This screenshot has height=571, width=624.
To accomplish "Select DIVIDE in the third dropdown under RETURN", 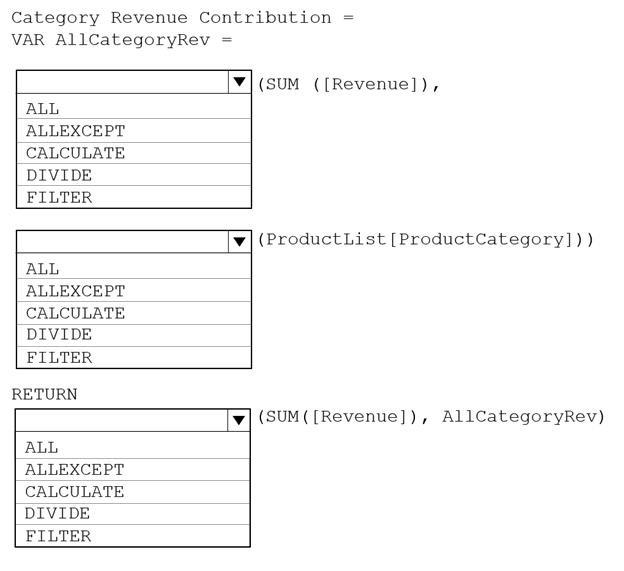I will pyautogui.click(x=133, y=514).
